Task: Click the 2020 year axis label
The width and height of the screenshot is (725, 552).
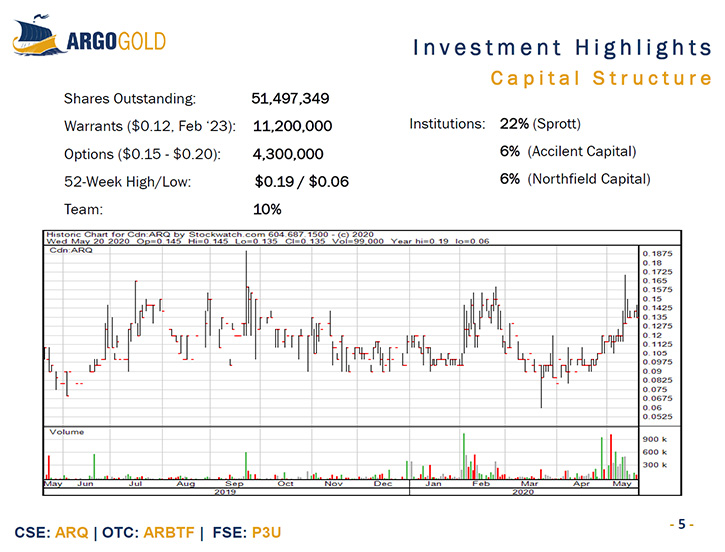Action: [x=523, y=492]
